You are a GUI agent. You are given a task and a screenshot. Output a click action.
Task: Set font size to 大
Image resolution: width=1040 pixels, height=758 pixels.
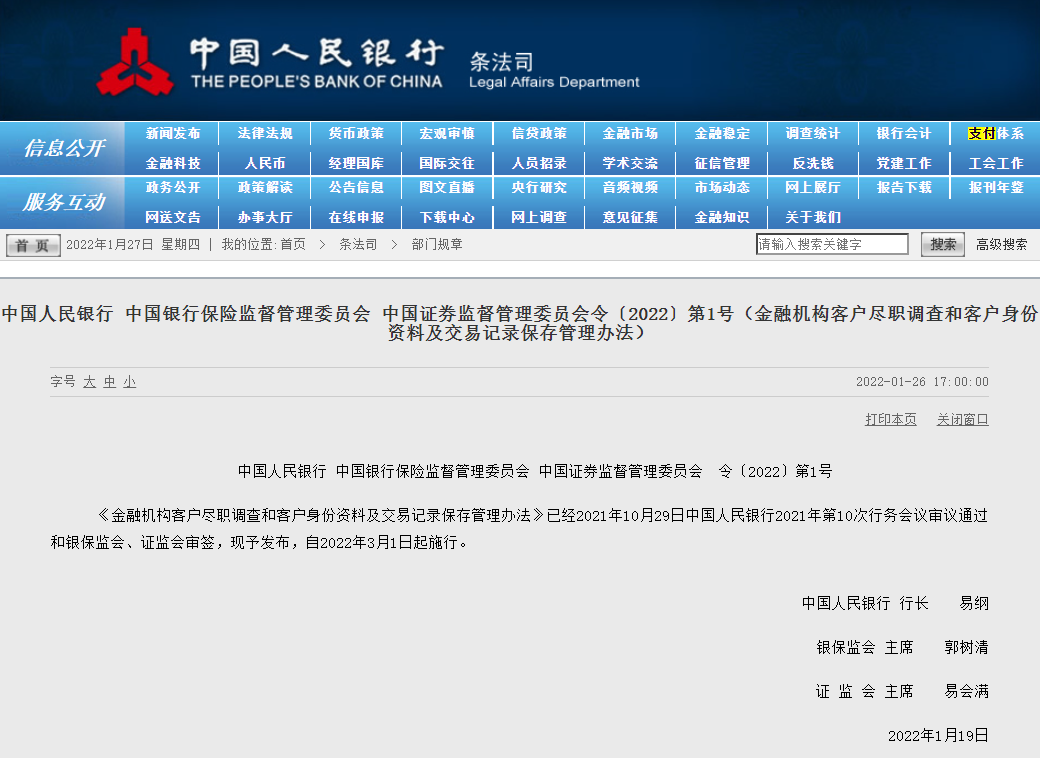90,382
